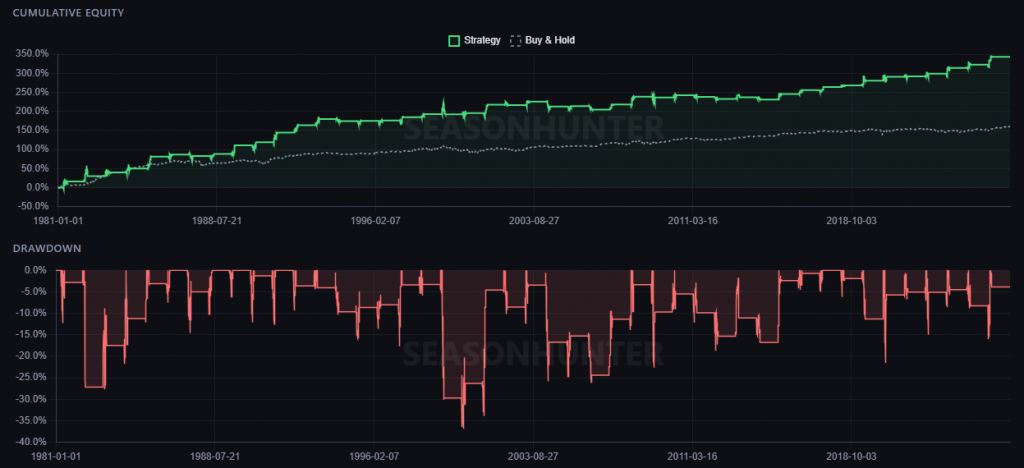Viewport: 1024px width, 468px height.
Task: Click the dashed Buy & Hold legend marker
Action: pyautogui.click(x=516, y=41)
